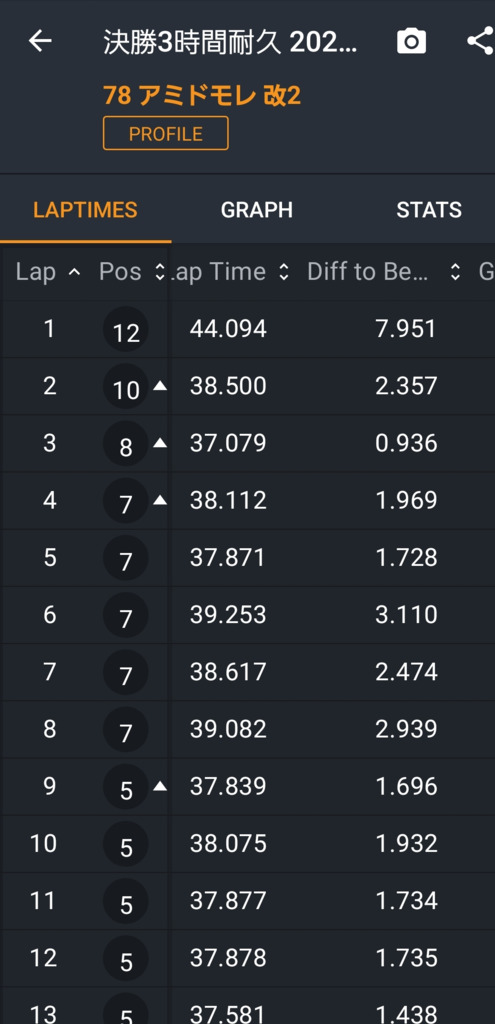The width and height of the screenshot is (495, 1024).
Task: Toggle sort on Diff to Best column
Action: pyautogui.click(x=455, y=272)
